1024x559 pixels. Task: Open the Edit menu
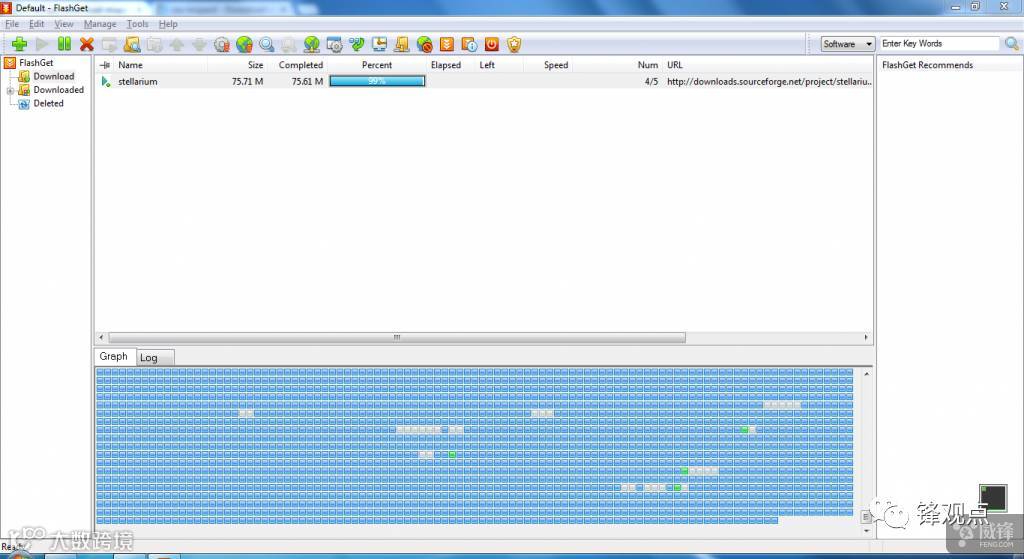37,24
